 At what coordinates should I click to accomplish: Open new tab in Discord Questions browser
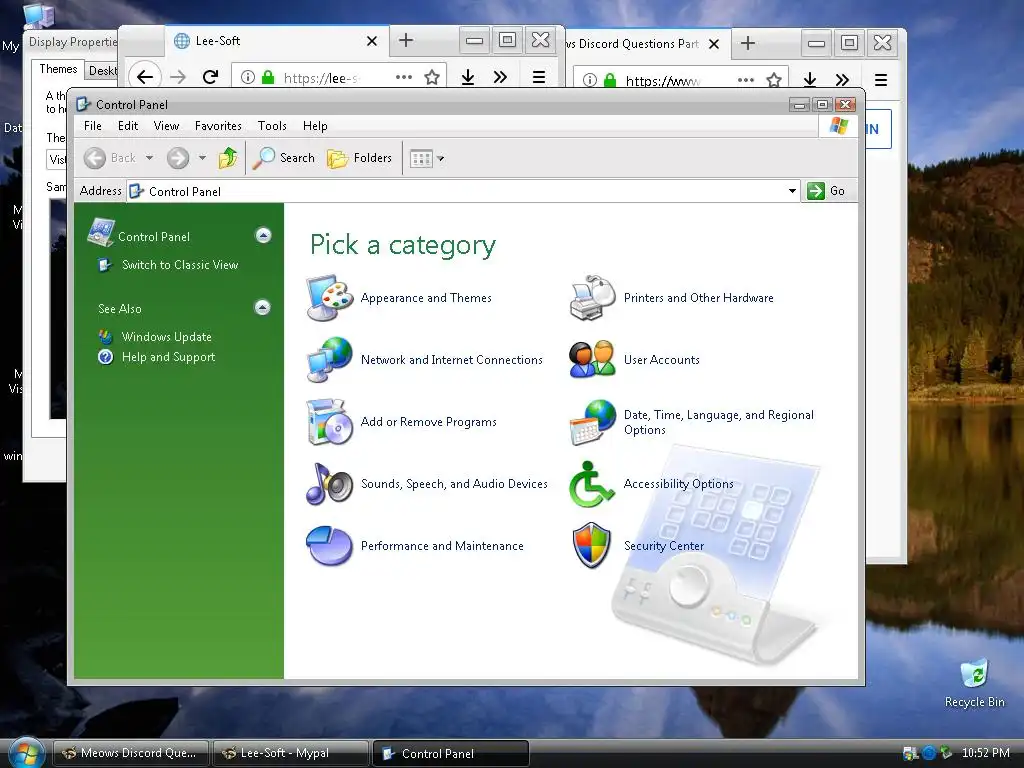coord(748,43)
